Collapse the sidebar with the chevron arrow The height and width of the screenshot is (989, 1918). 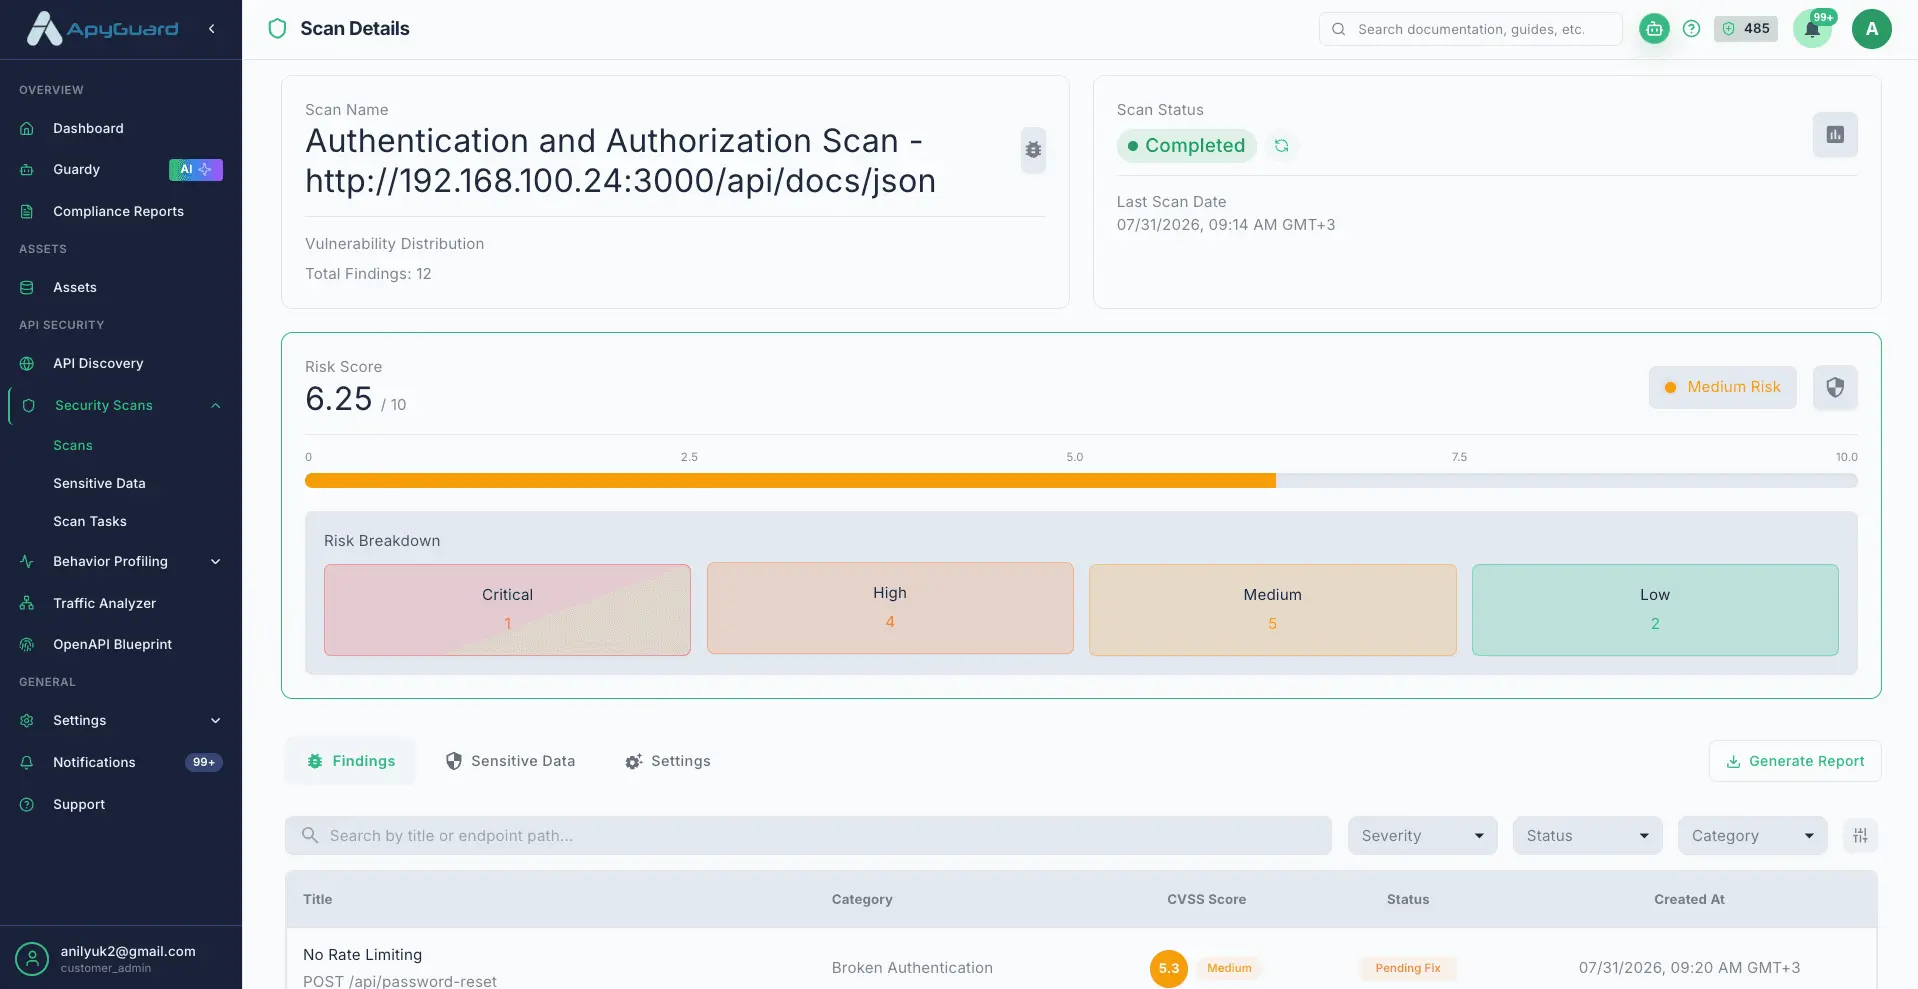coord(212,29)
